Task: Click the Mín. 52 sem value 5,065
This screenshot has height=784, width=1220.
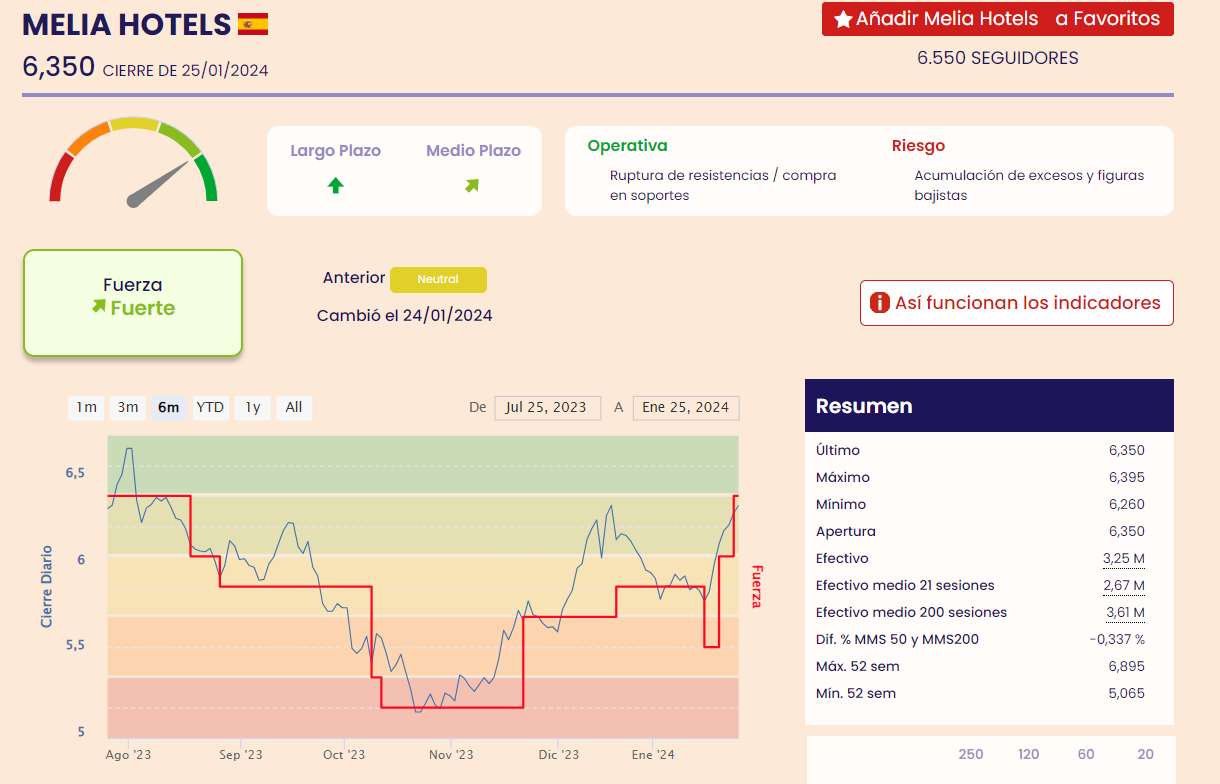Action: pos(1127,693)
